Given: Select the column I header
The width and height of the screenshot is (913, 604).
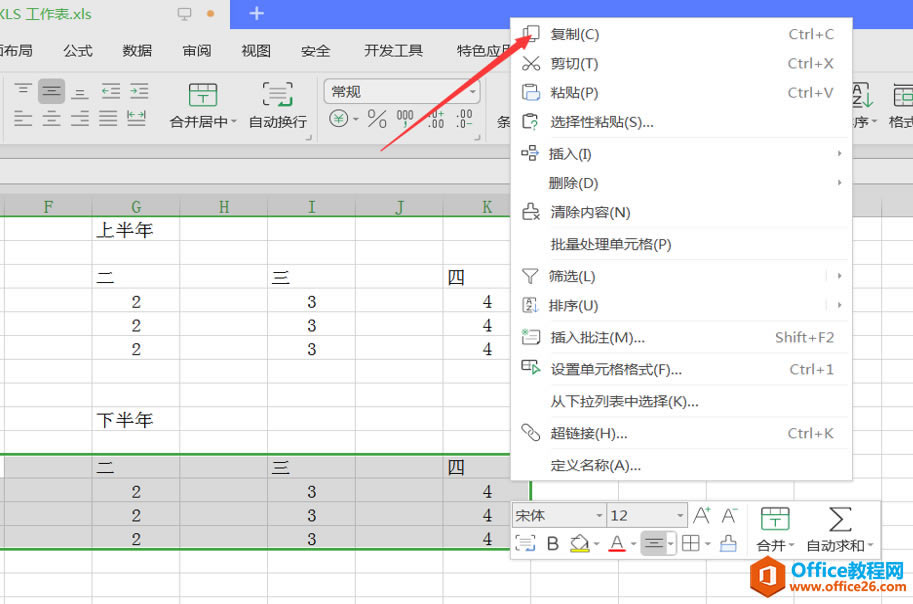Looking at the screenshot, I should point(312,207).
